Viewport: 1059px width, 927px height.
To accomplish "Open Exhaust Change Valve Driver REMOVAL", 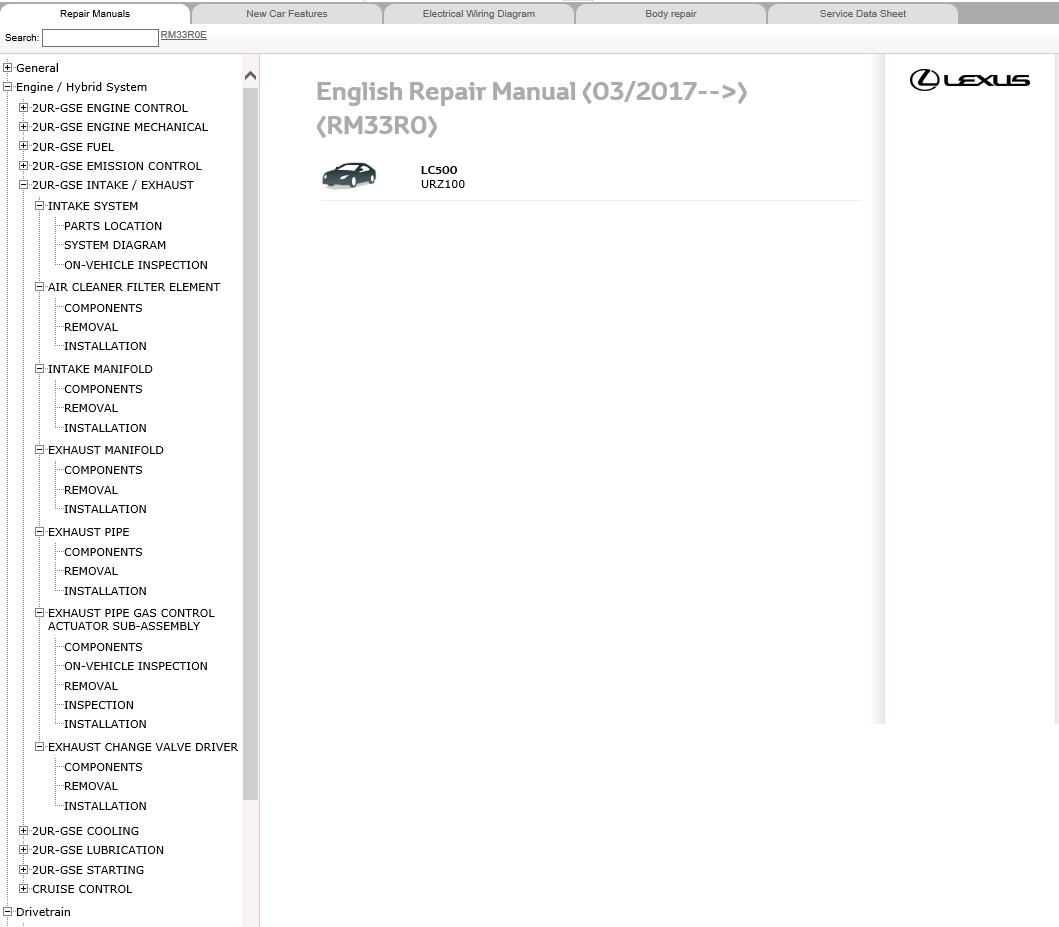I will click(x=91, y=786).
